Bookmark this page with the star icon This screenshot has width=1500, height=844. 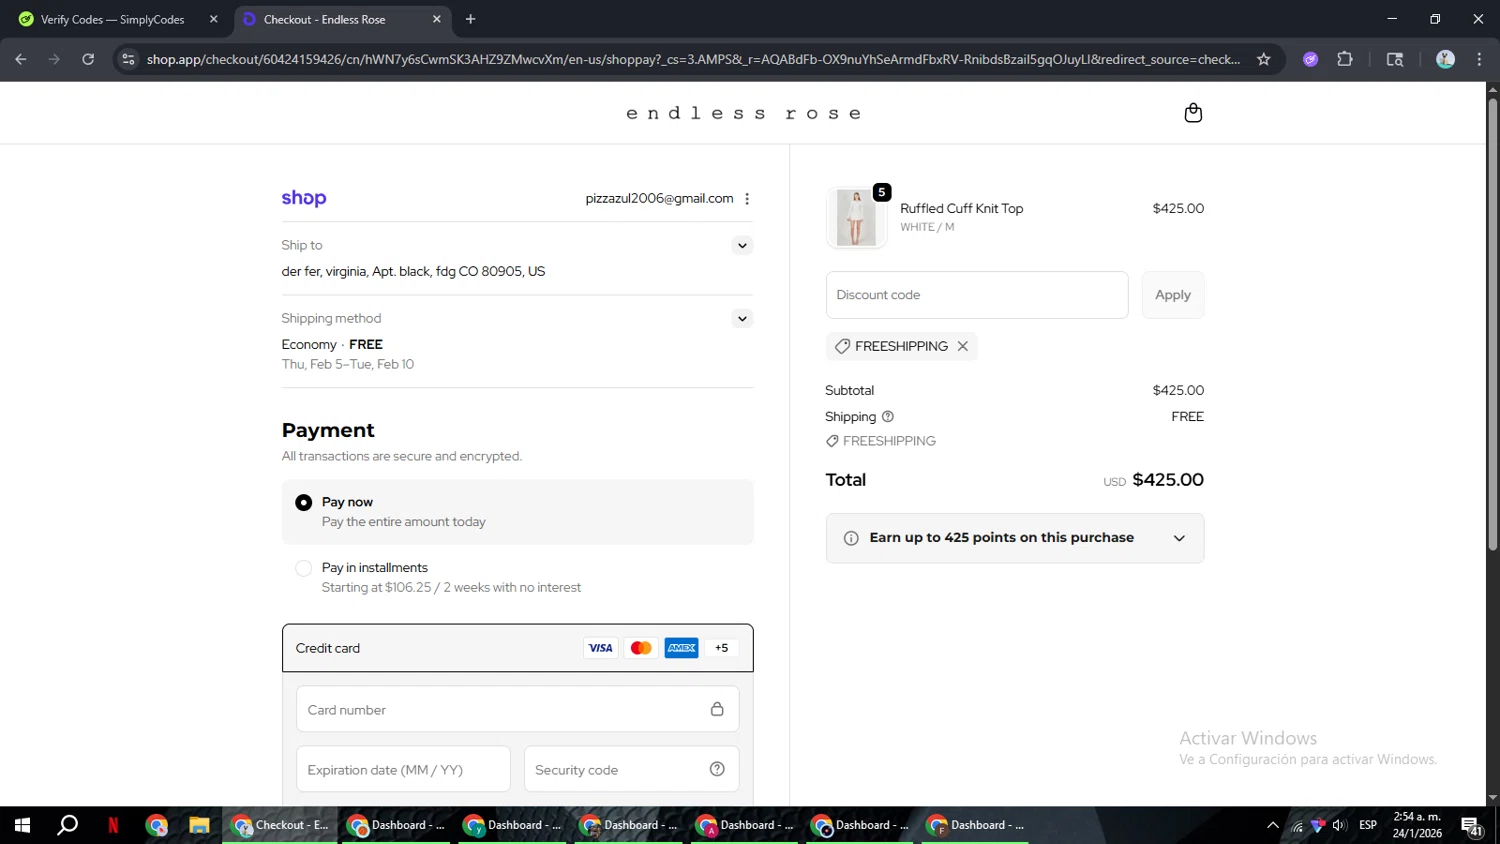tap(1264, 59)
